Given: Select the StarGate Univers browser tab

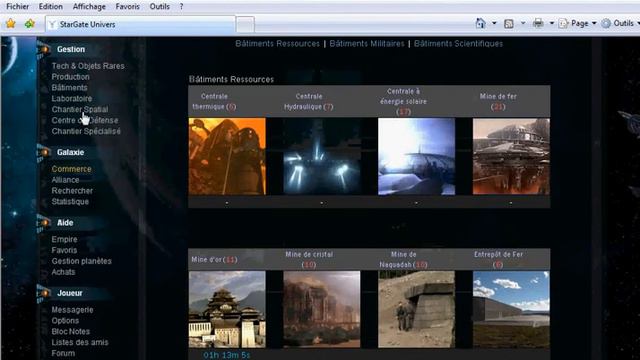Looking at the screenshot, I should [141, 24].
